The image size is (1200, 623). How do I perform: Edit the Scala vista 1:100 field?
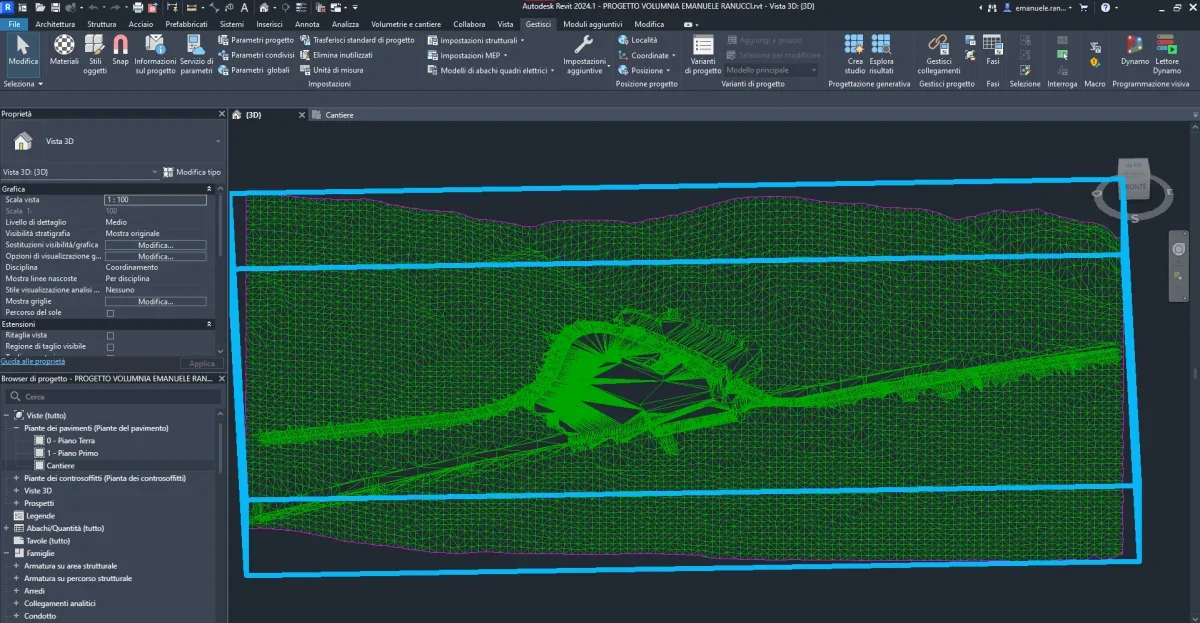click(156, 200)
